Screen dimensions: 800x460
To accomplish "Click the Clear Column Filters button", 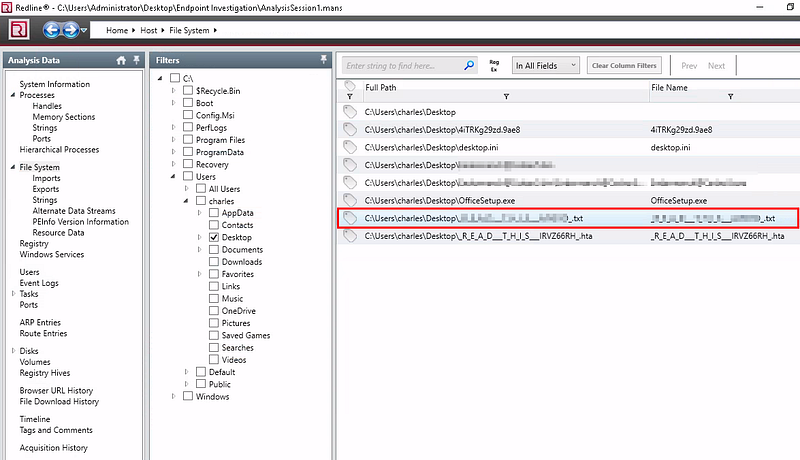I will [x=624, y=65].
